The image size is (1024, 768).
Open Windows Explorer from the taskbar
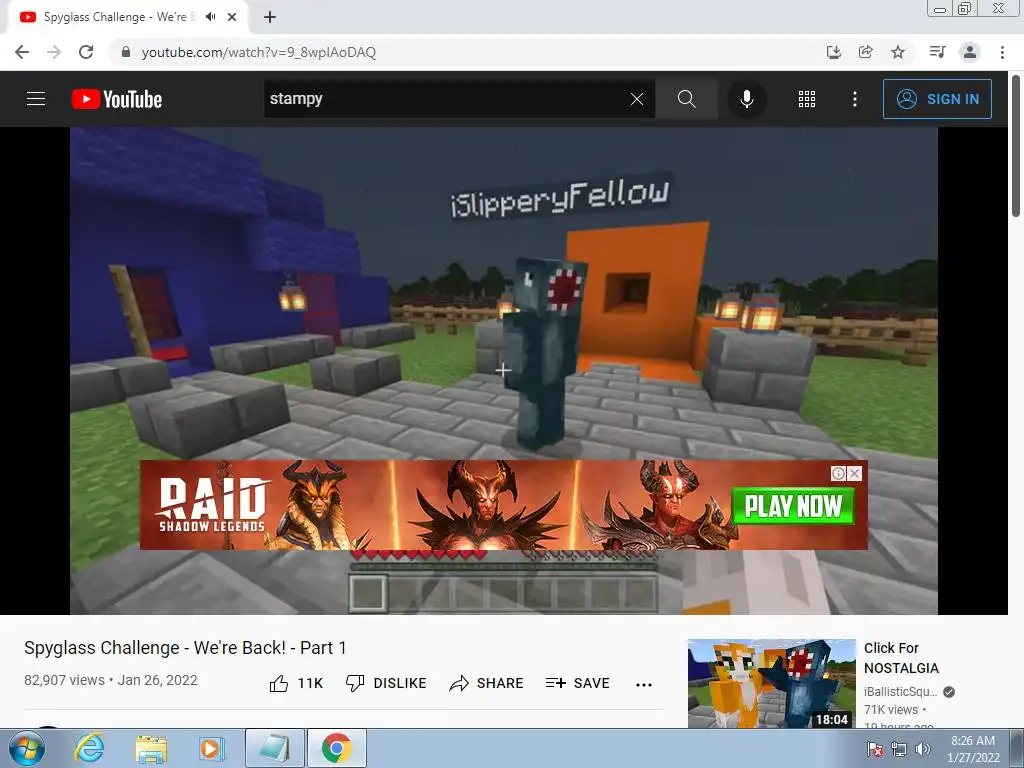click(x=151, y=748)
